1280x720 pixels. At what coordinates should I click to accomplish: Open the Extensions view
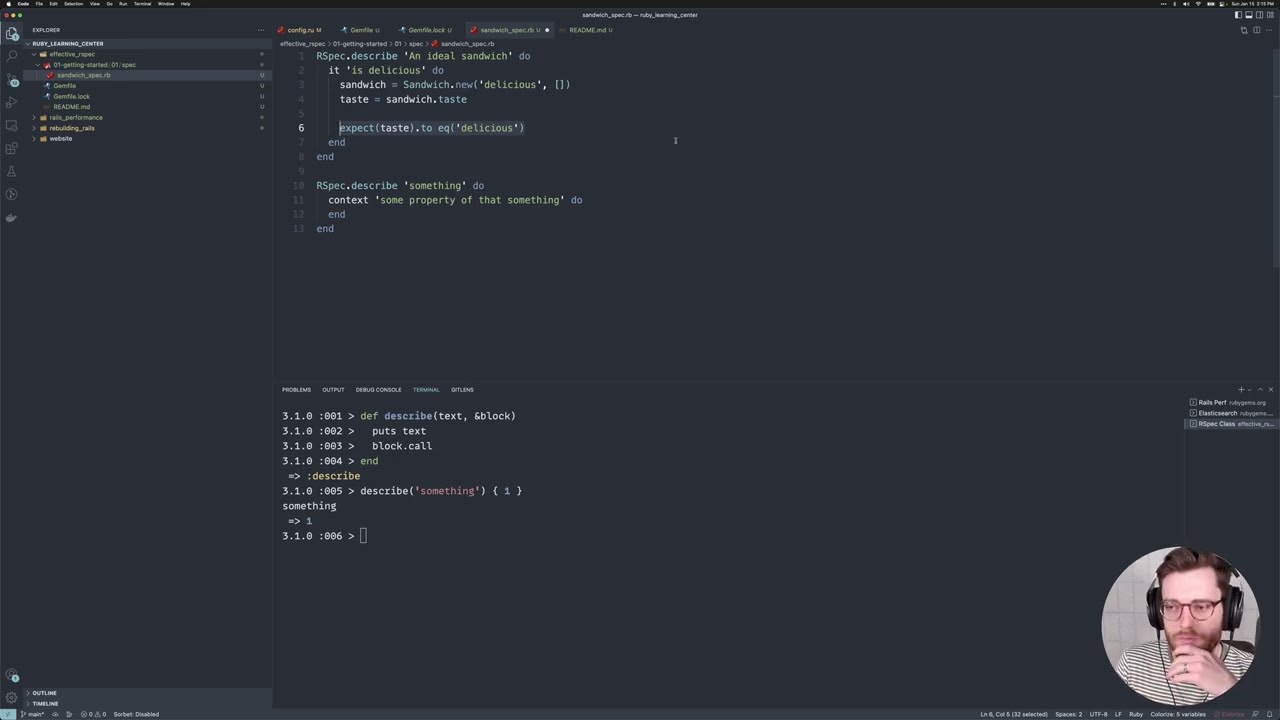[x=11, y=148]
